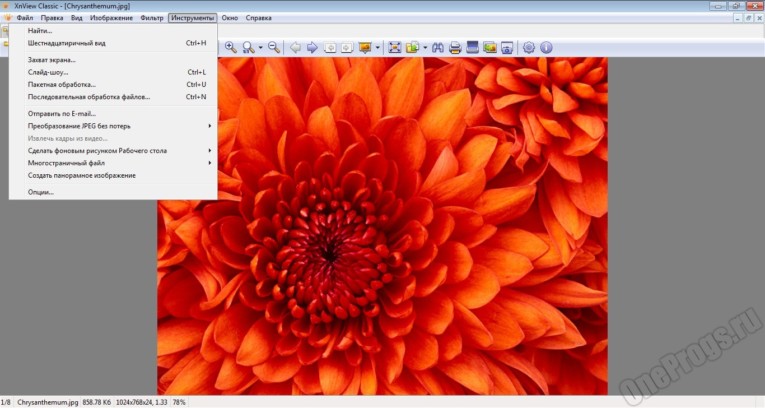Viewport: 765px width, 408px height.
Task: Open the Правка menu
Action: coord(52,18)
